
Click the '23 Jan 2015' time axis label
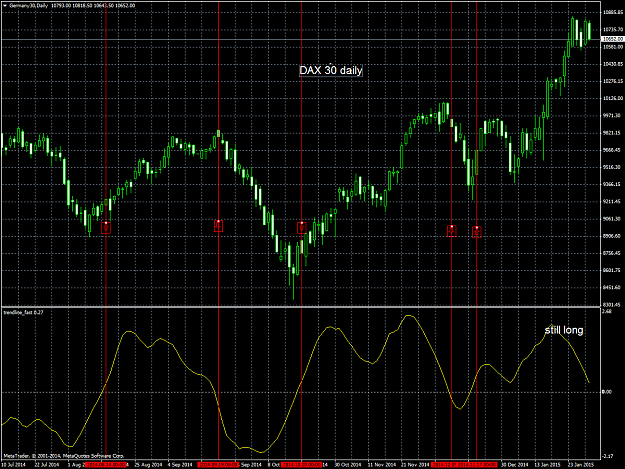581,465
